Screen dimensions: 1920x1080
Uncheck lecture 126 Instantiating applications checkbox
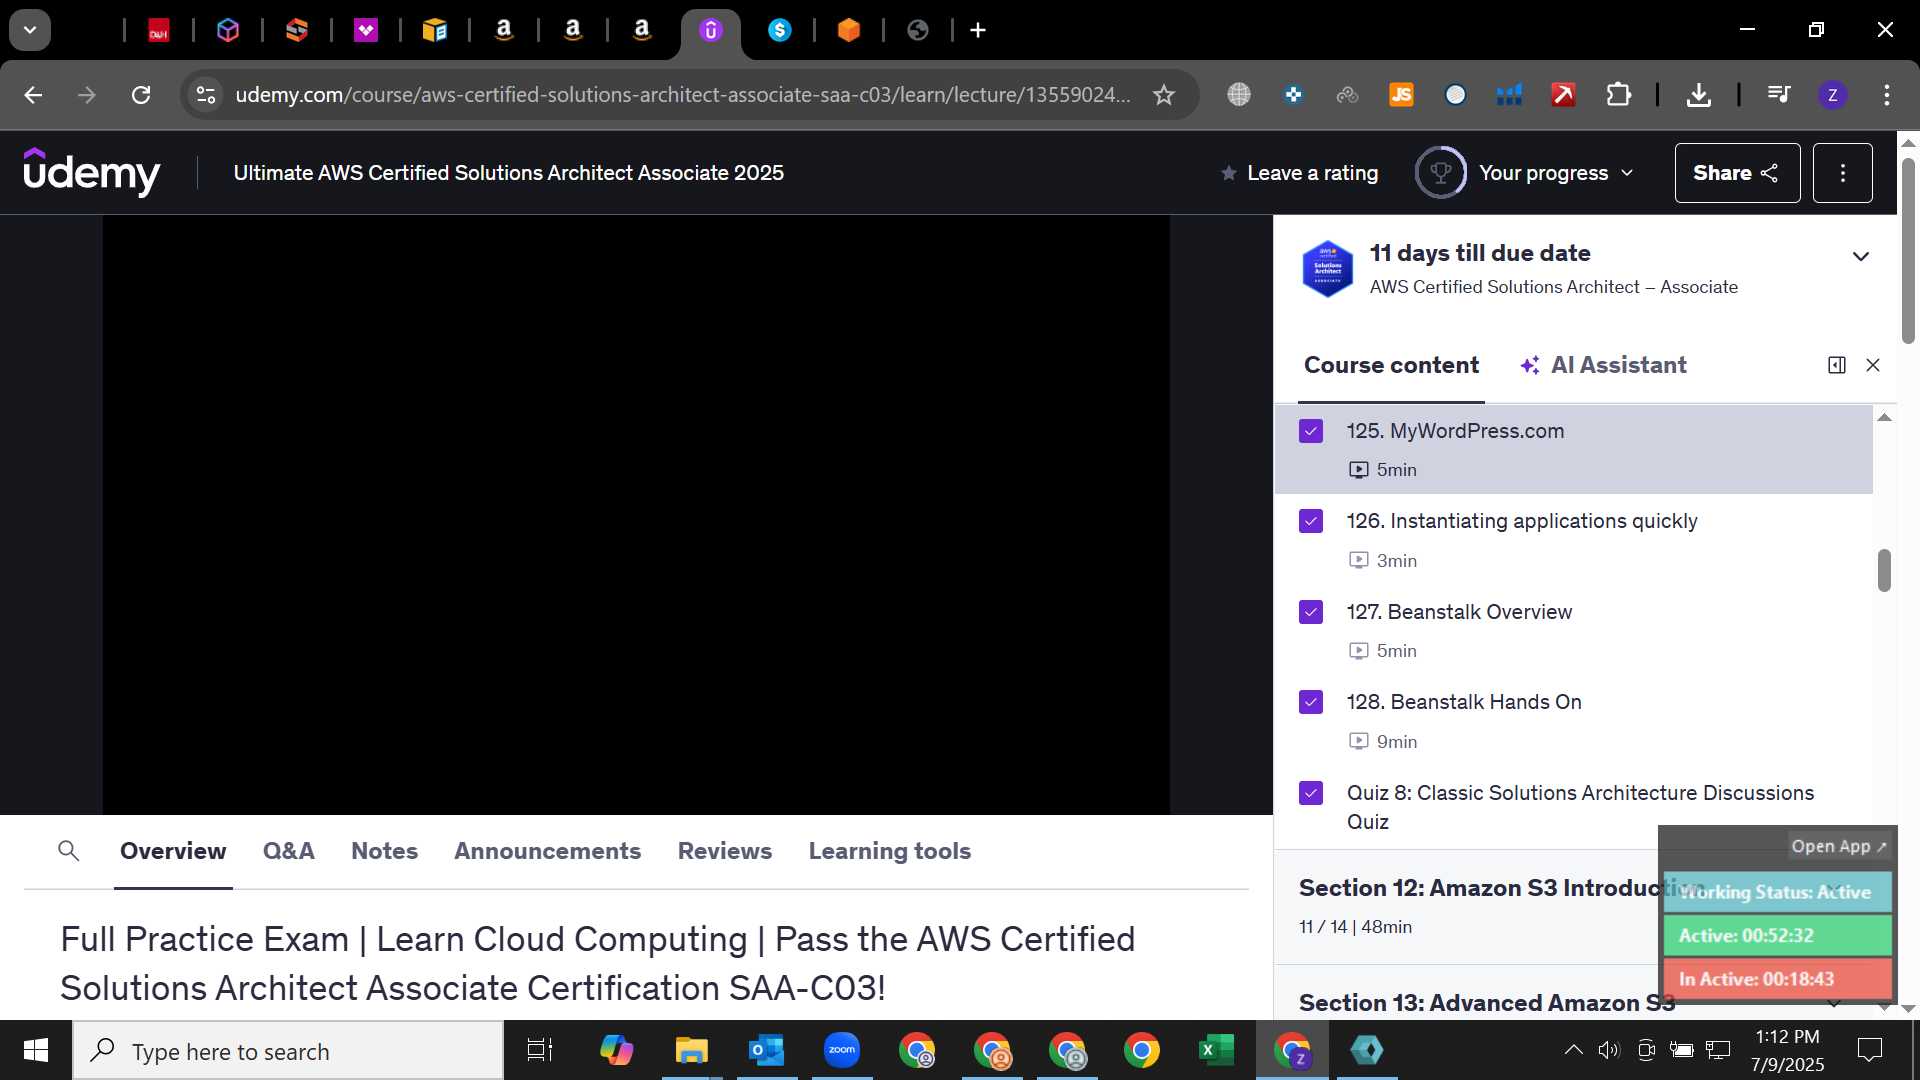[x=1311, y=521]
